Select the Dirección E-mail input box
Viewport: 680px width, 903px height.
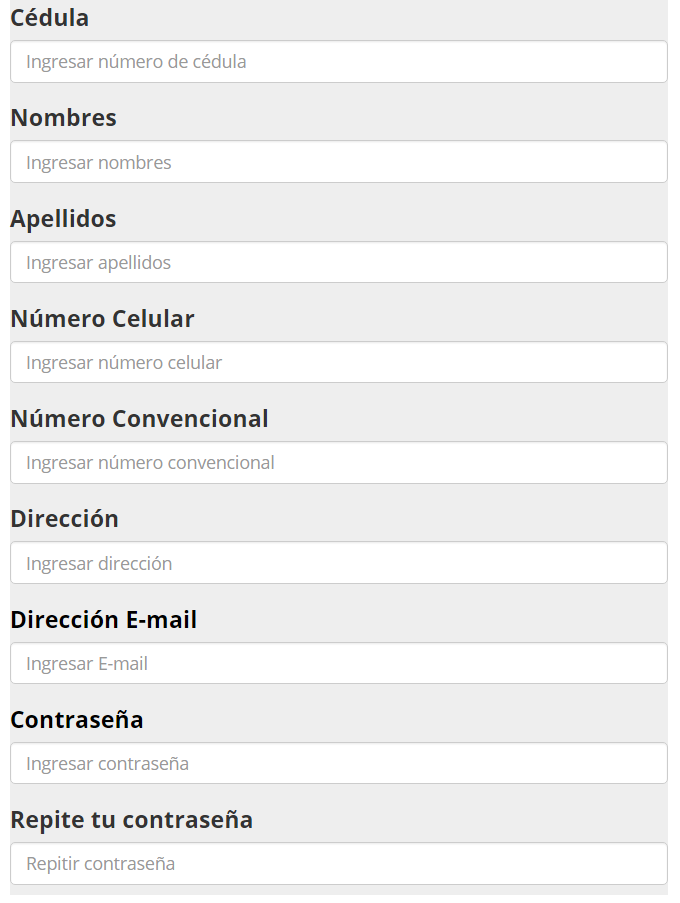[x=338, y=663]
